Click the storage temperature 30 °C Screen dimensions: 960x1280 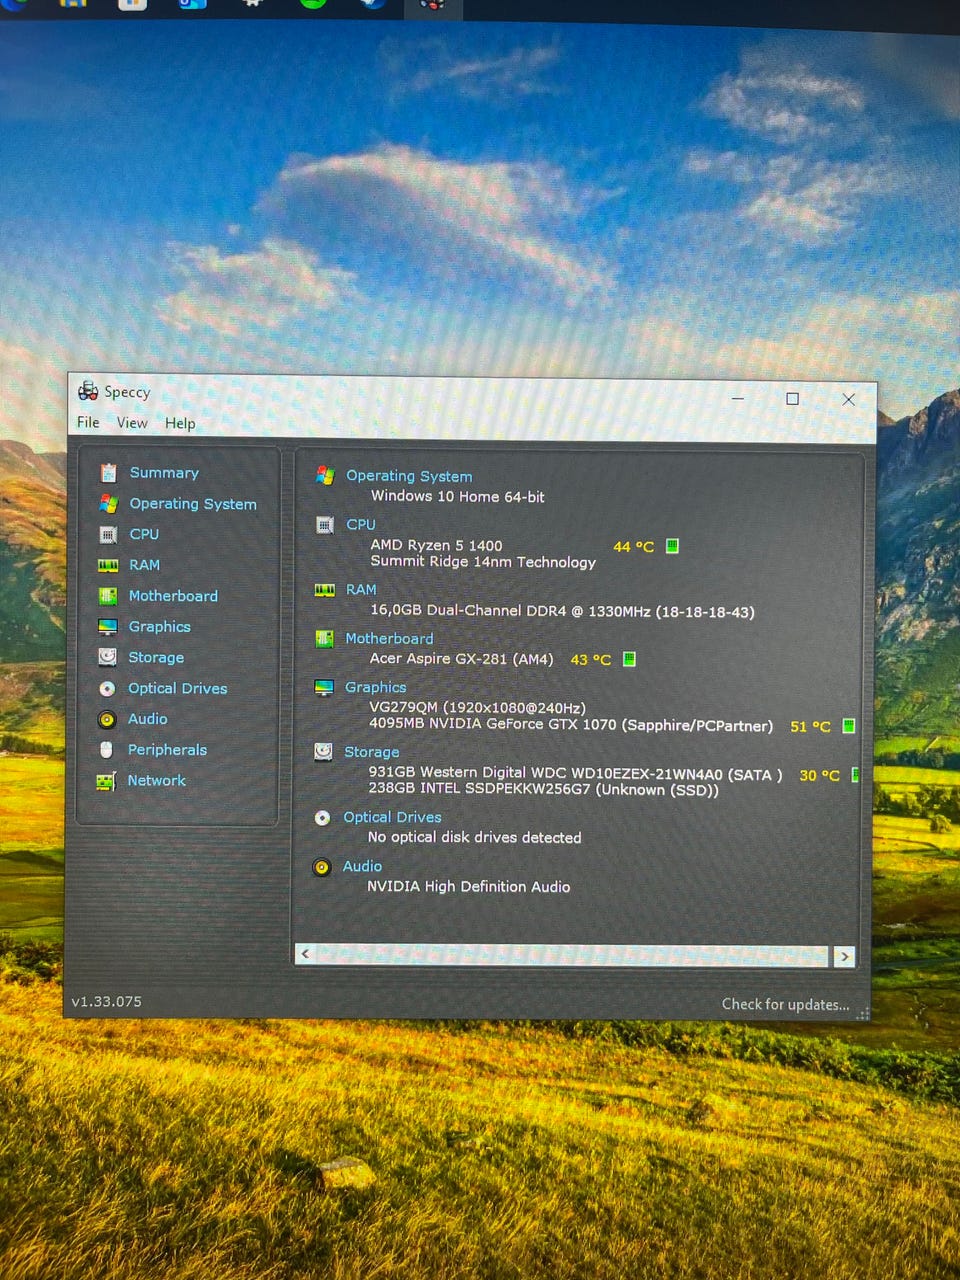click(x=819, y=775)
